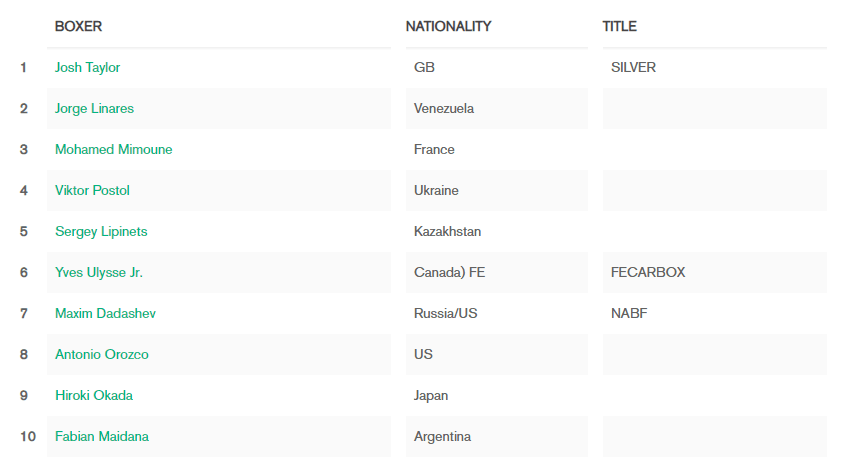The image size is (850, 468).
Task: Click the BOXER column header
Action: click(x=79, y=26)
